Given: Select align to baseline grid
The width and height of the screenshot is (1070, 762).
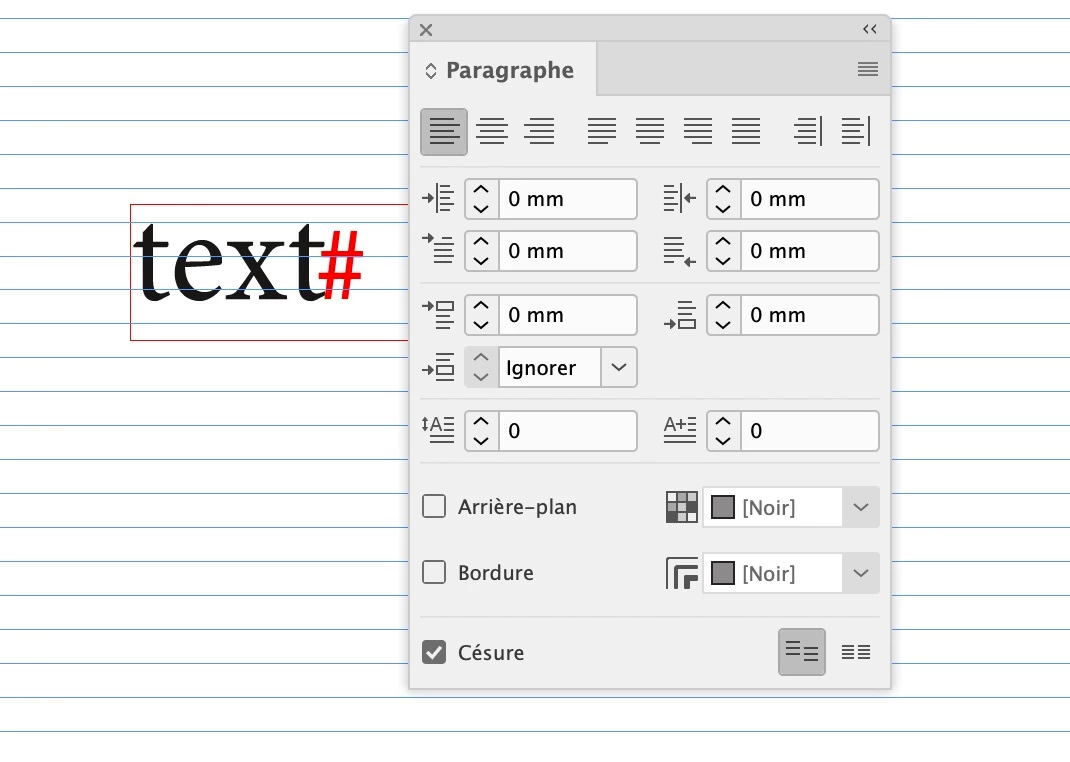Looking at the screenshot, I should [x=856, y=652].
